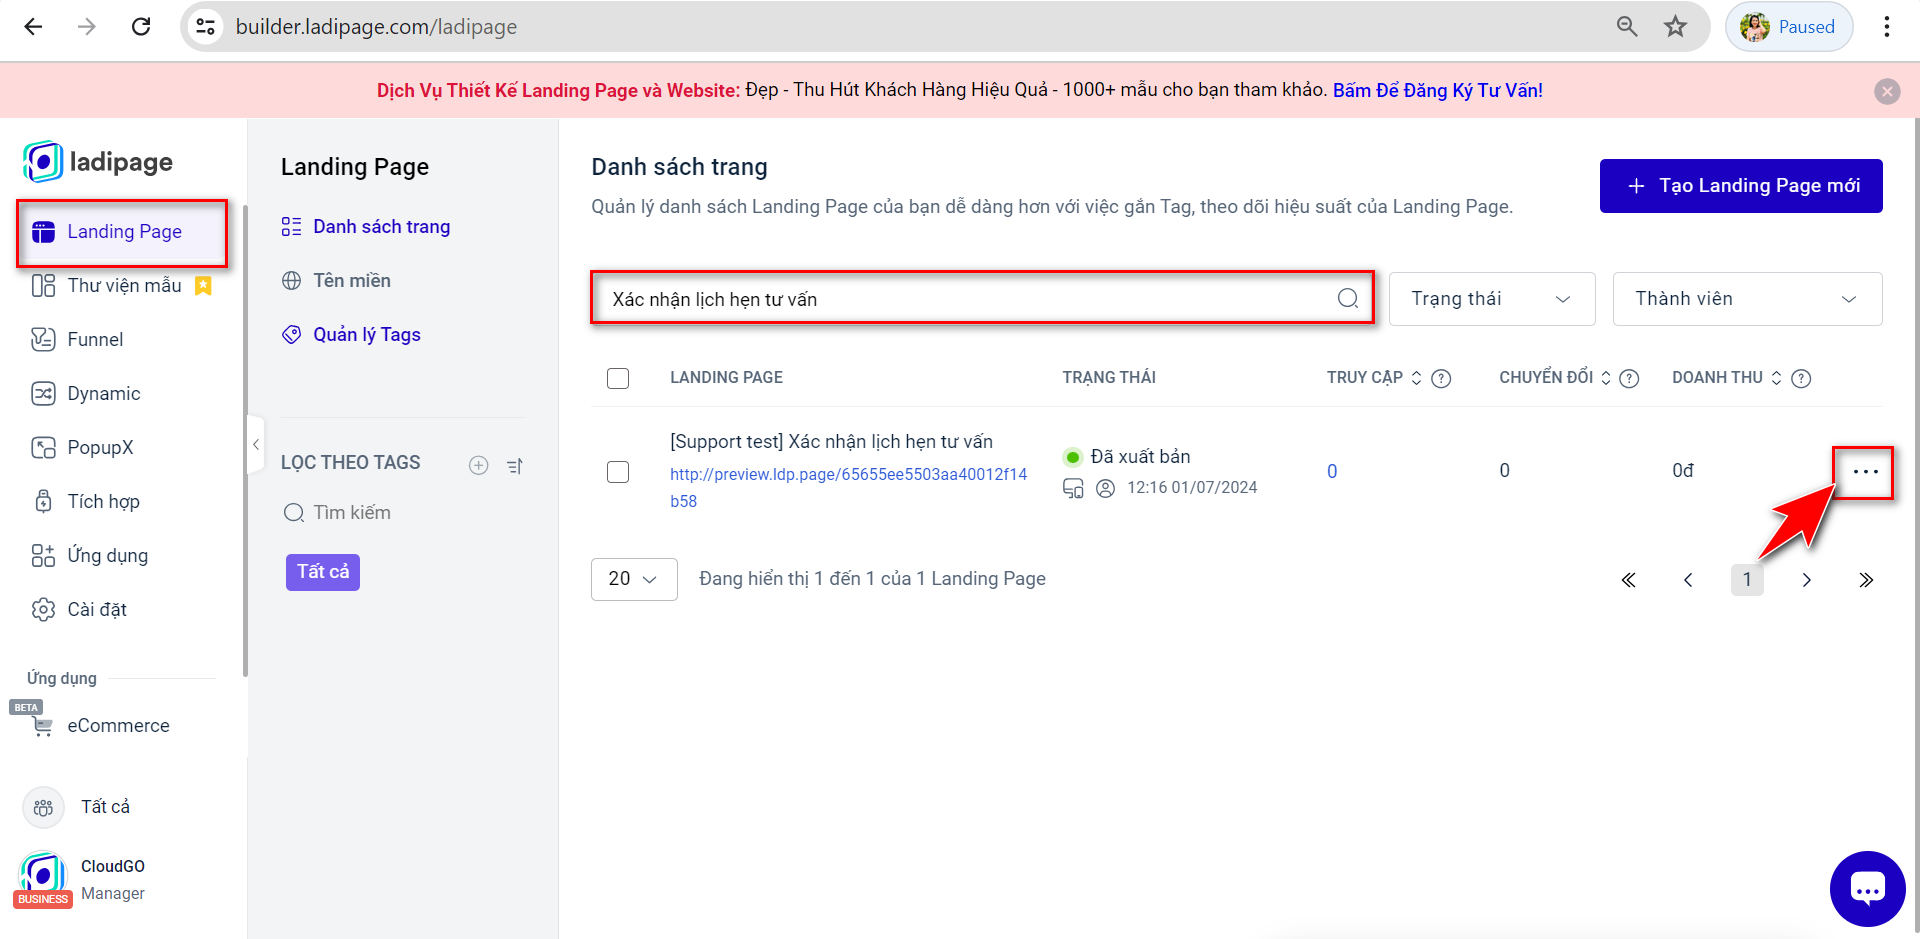This screenshot has width=1920, height=939.
Task: Open the page size 20 dropdown
Action: 633,579
